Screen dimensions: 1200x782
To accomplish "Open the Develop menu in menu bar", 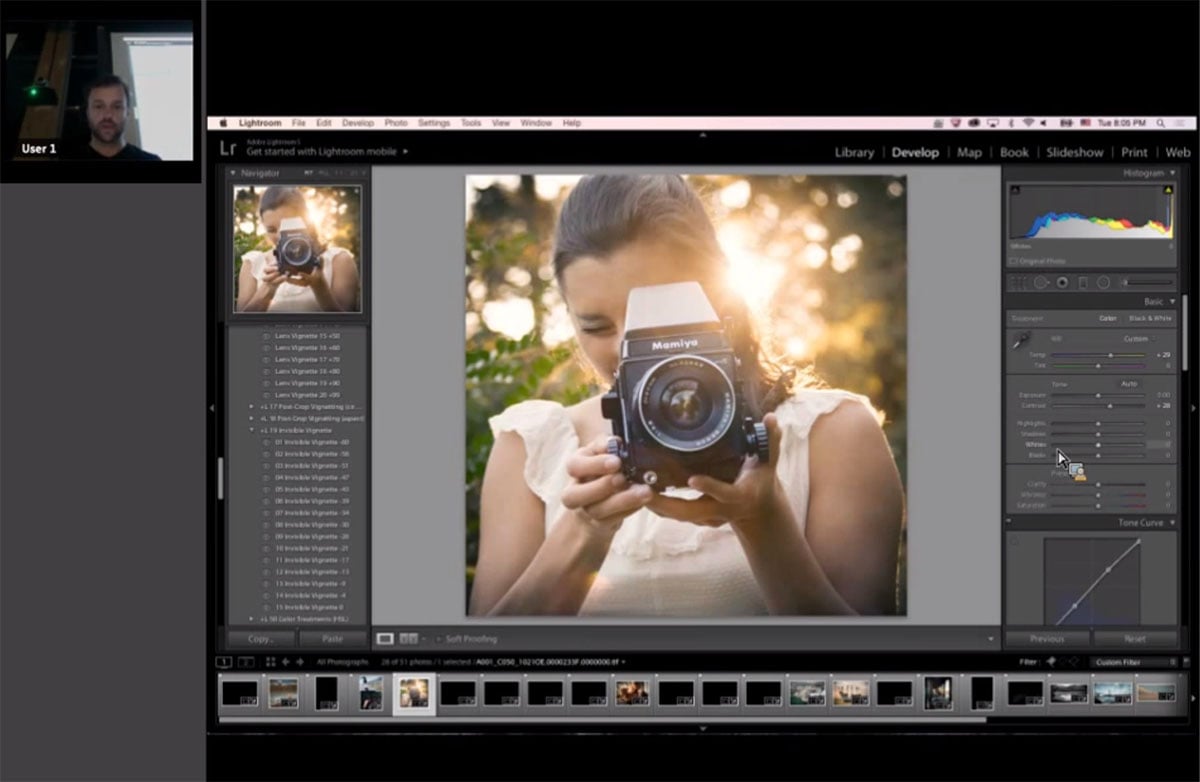I will (x=357, y=123).
